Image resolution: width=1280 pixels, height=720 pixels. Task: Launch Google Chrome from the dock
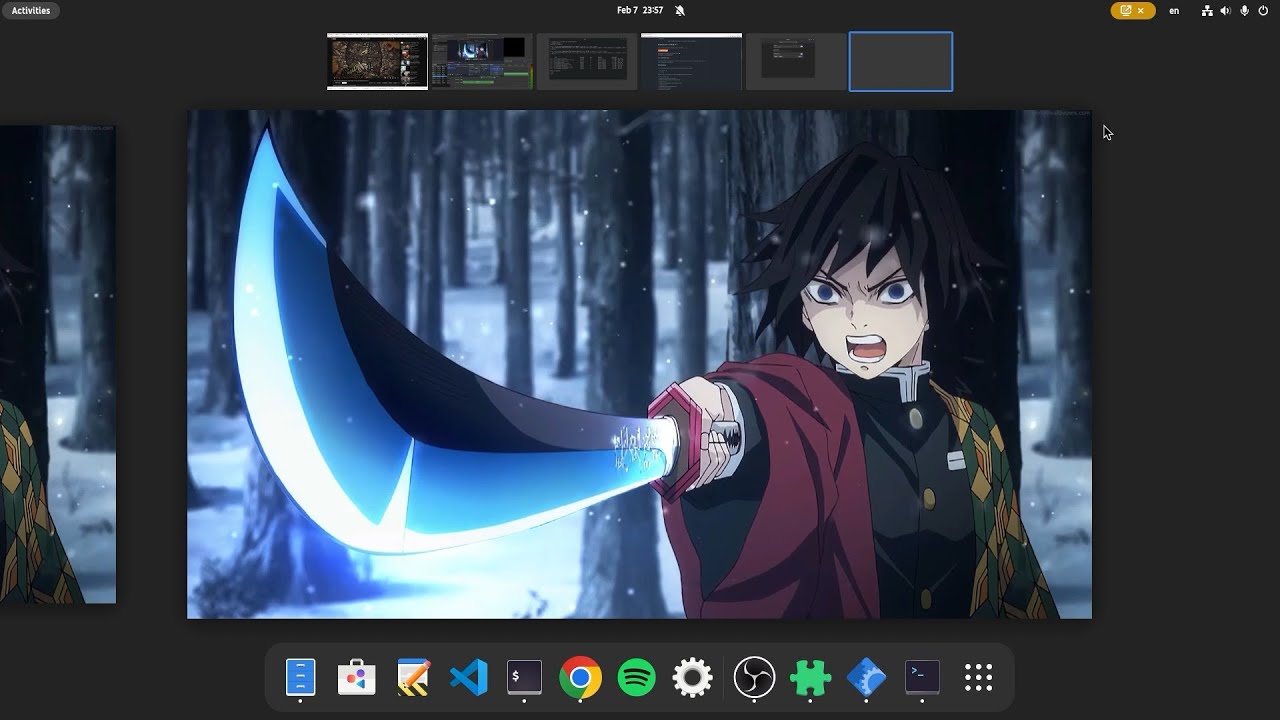pos(581,678)
